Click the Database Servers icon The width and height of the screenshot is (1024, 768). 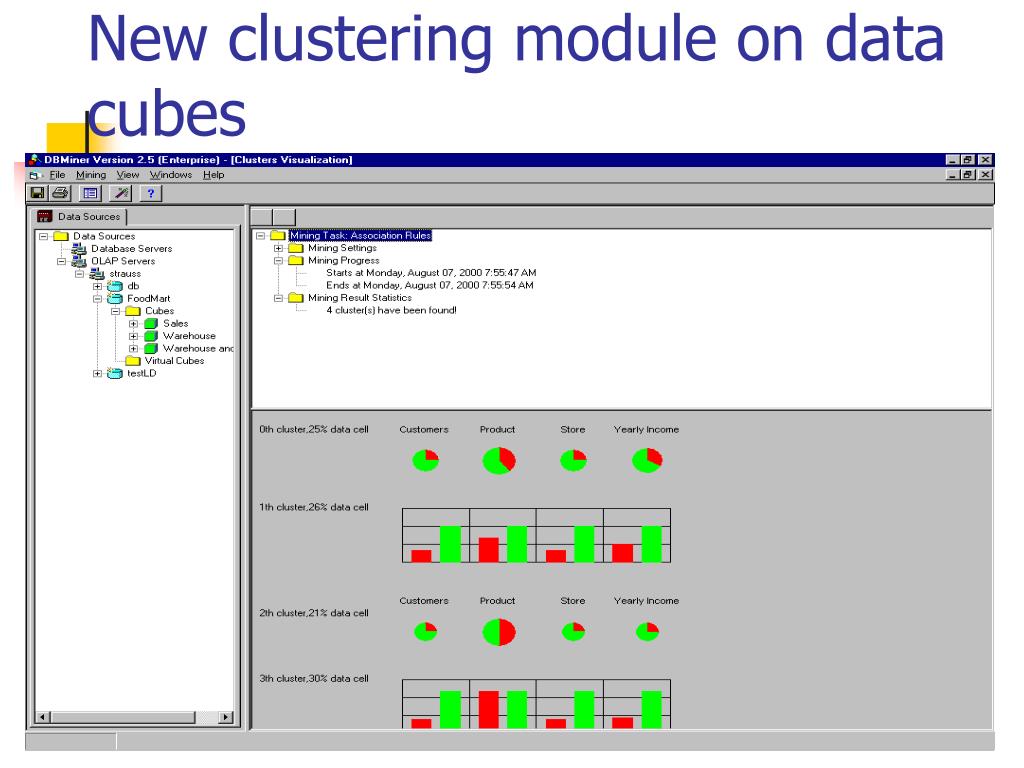coord(79,249)
